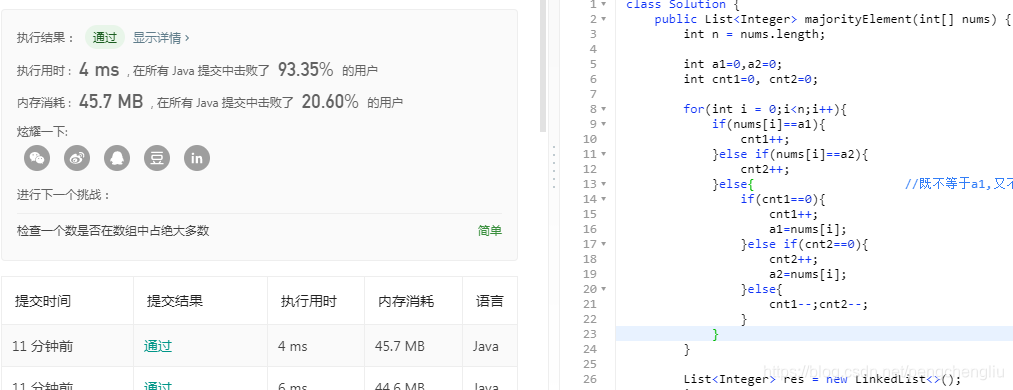Screen dimensions: 1013x390
Task: Share result via WeChat icon
Action: pyautogui.click(x=37, y=158)
